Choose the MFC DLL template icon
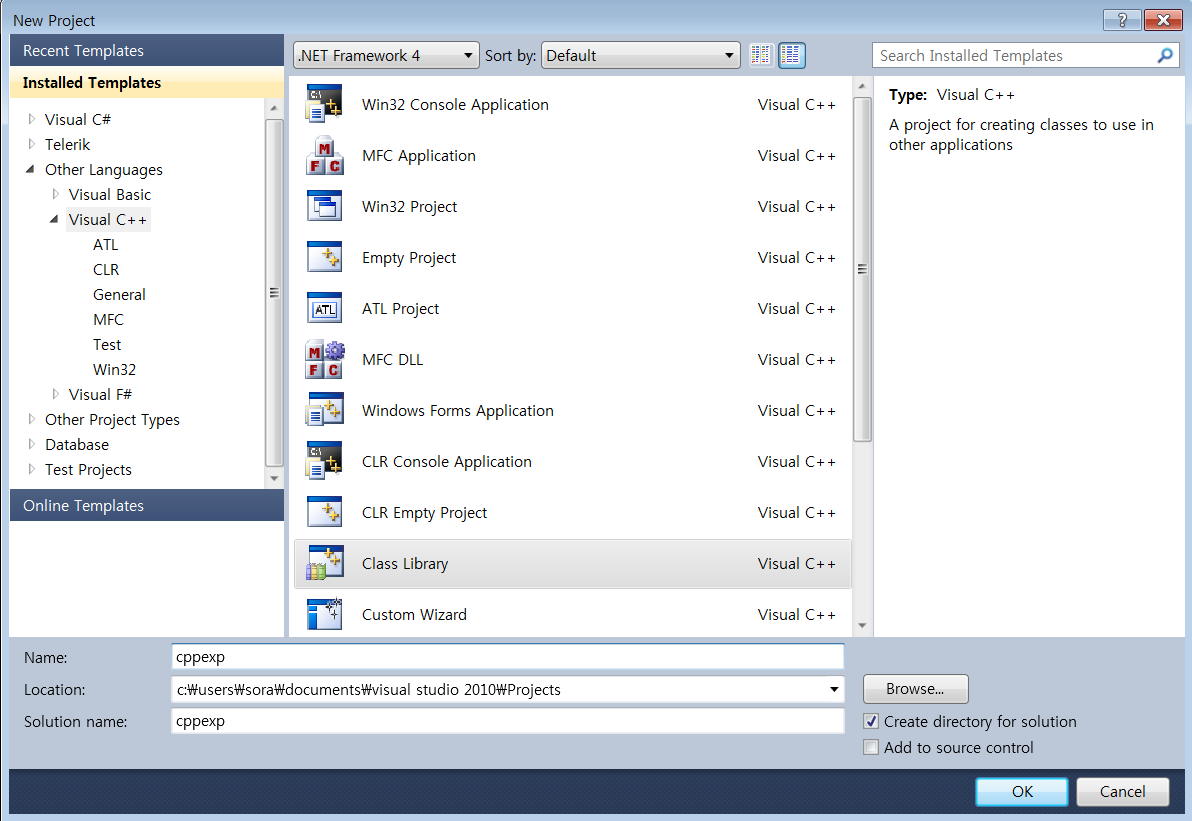Screen dimensions: 1192x821 pos(324,359)
